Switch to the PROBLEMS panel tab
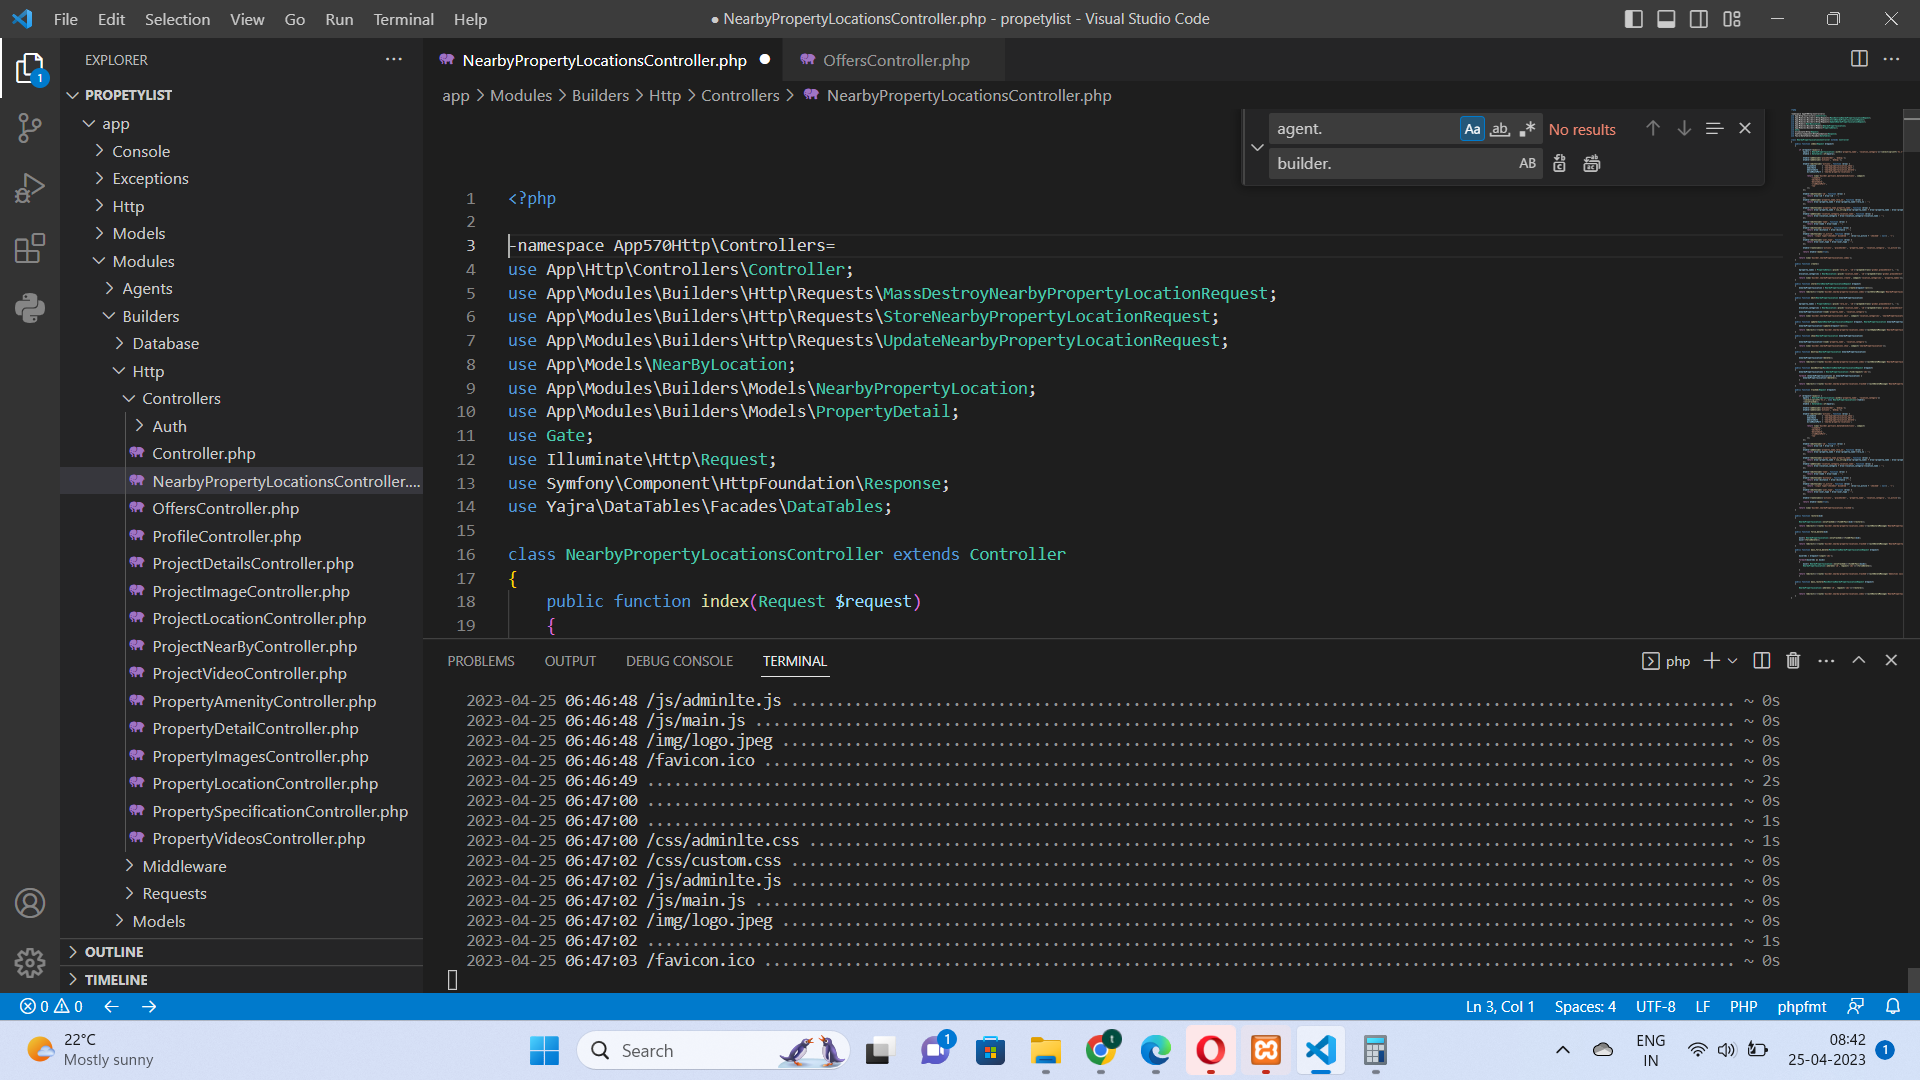Image resolution: width=1920 pixels, height=1080 pixels. tap(481, 661)
